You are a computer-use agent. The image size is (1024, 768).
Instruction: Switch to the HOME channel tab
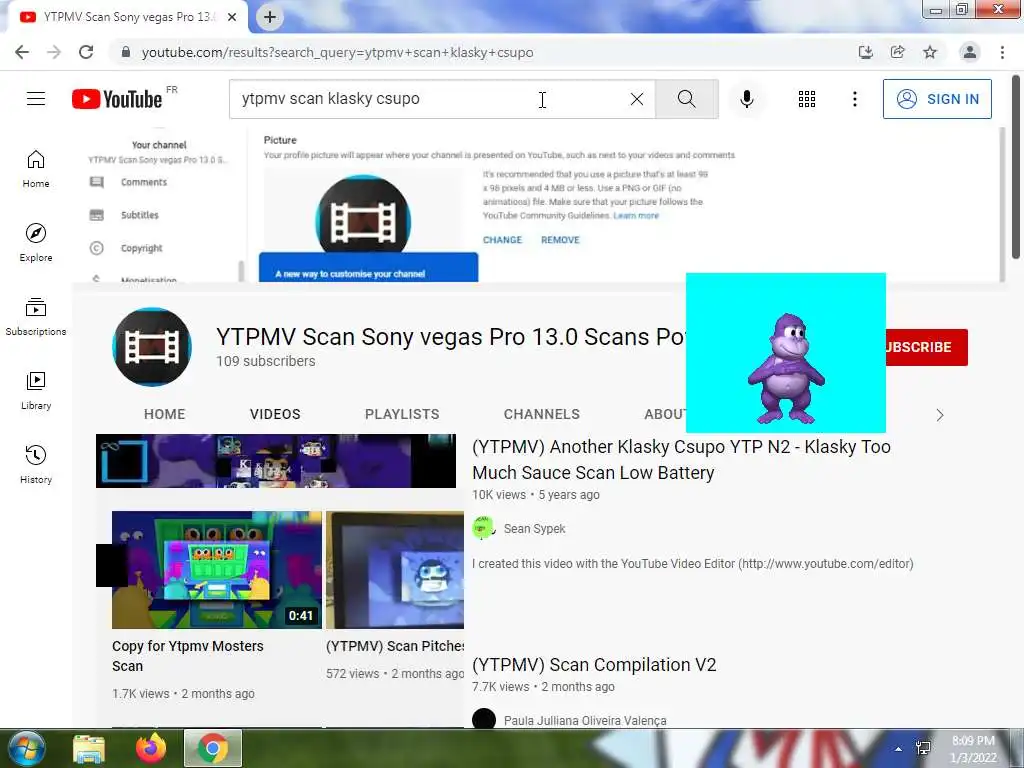tap(165, 414)
